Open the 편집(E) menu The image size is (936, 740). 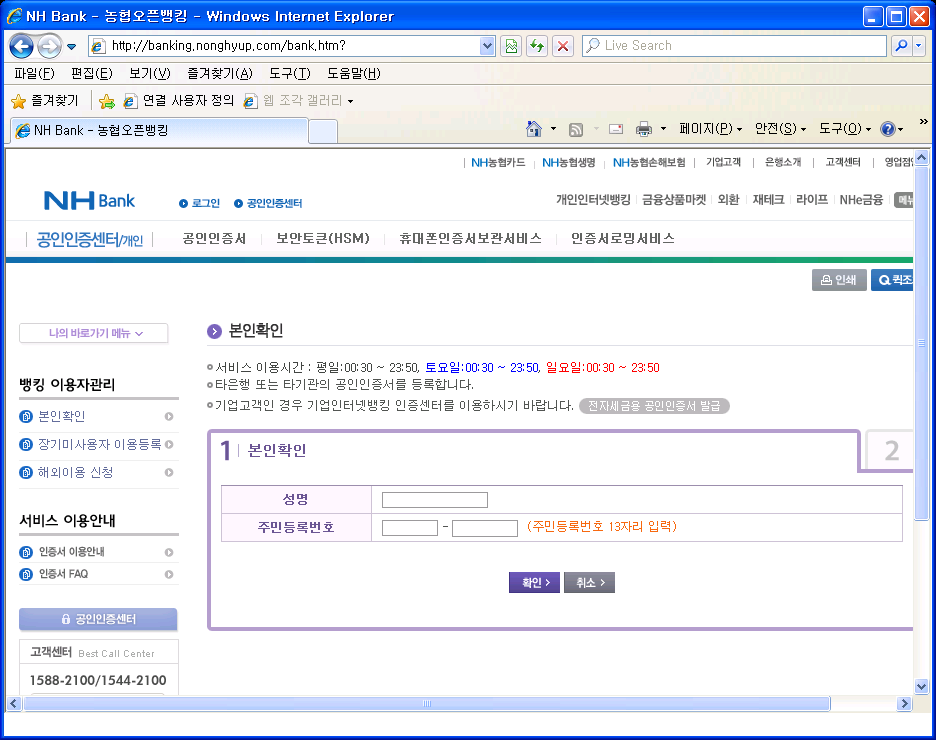point(91,73)
